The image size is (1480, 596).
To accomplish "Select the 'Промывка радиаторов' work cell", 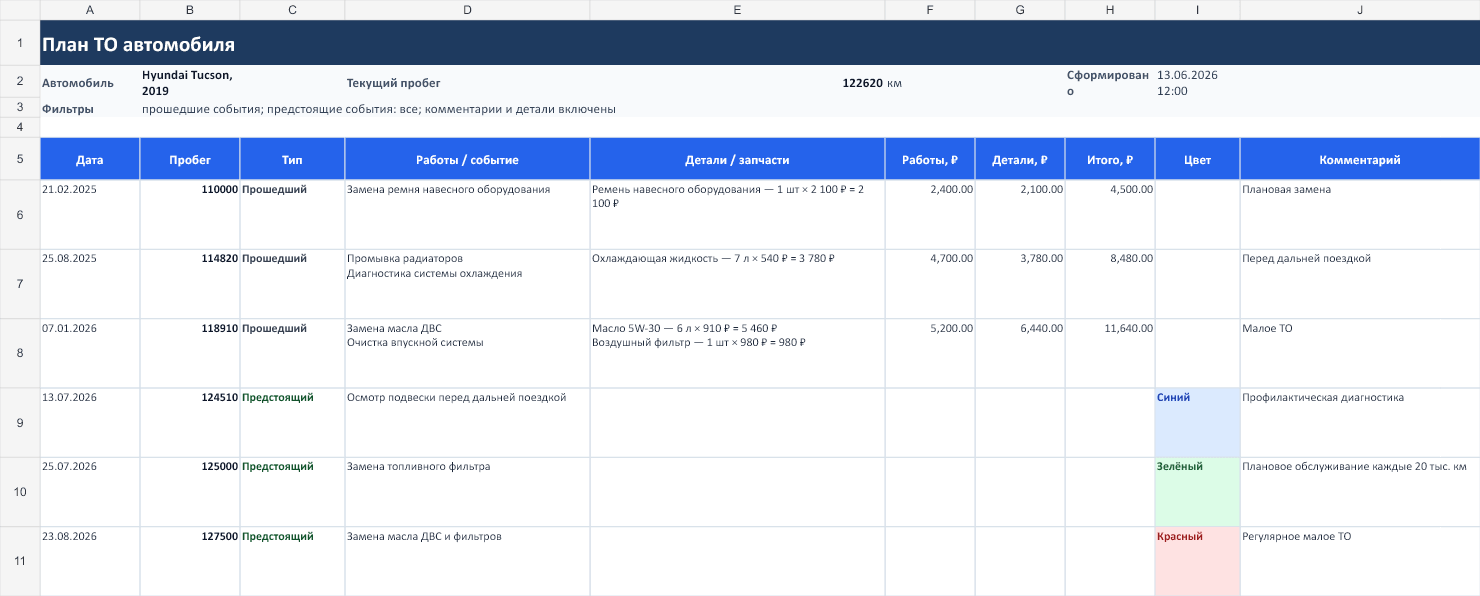I will pos(467,284).
